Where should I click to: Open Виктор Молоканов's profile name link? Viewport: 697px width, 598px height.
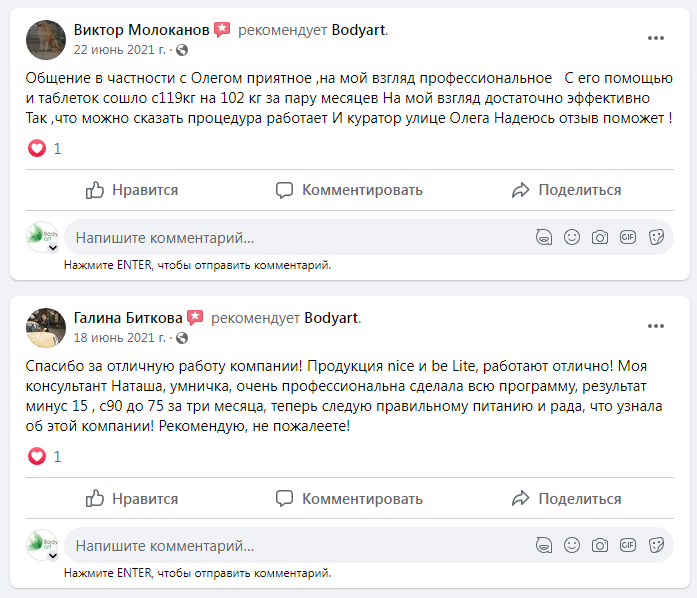coord(141,30)
